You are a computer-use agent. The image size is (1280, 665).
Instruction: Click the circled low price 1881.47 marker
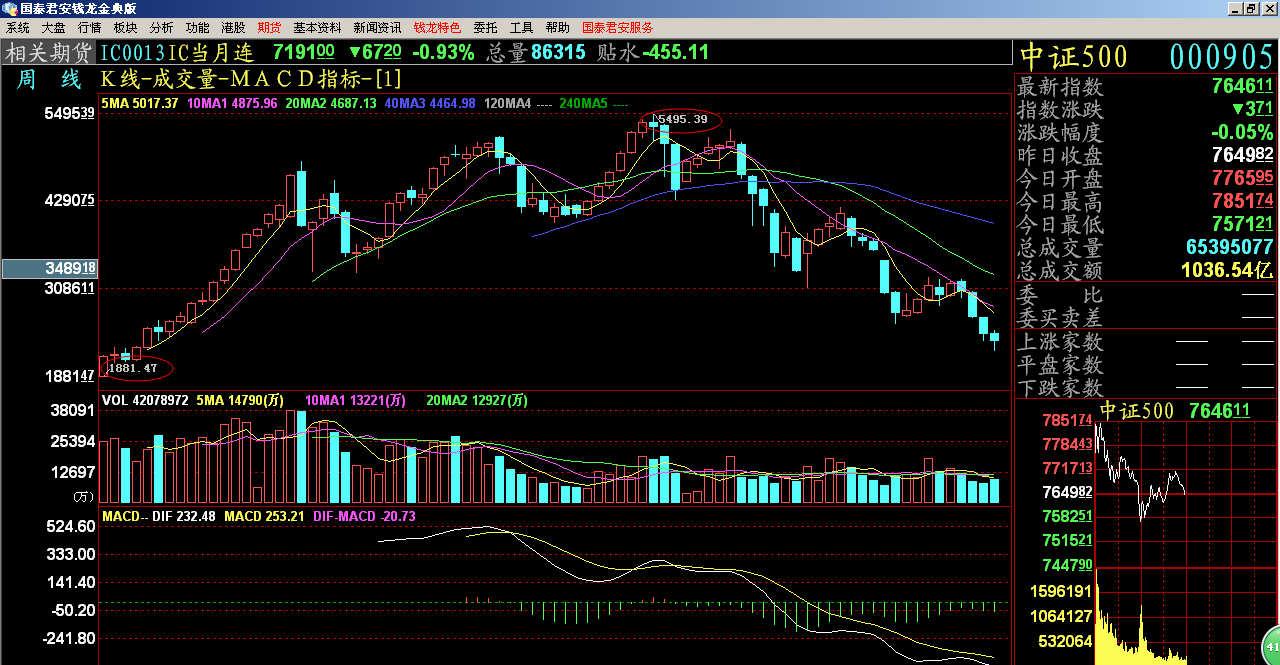point(134,368)
